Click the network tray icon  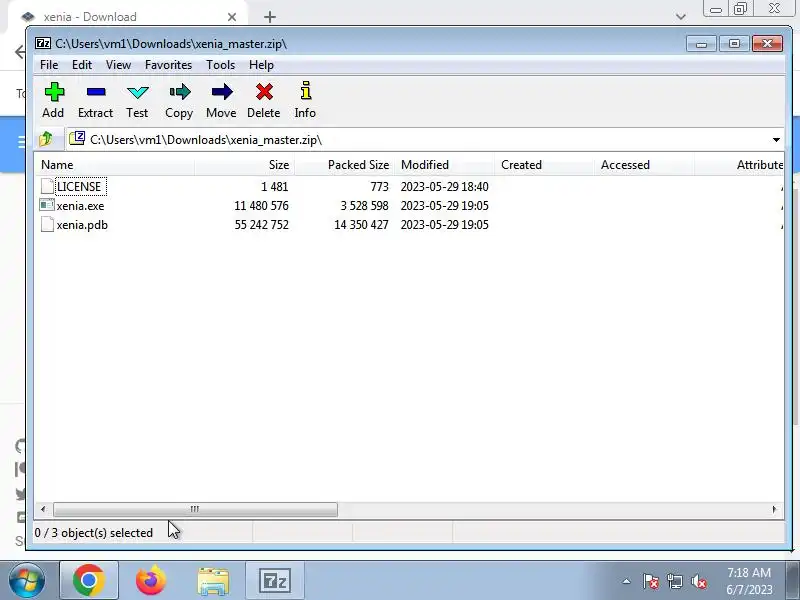coord(675,581)
